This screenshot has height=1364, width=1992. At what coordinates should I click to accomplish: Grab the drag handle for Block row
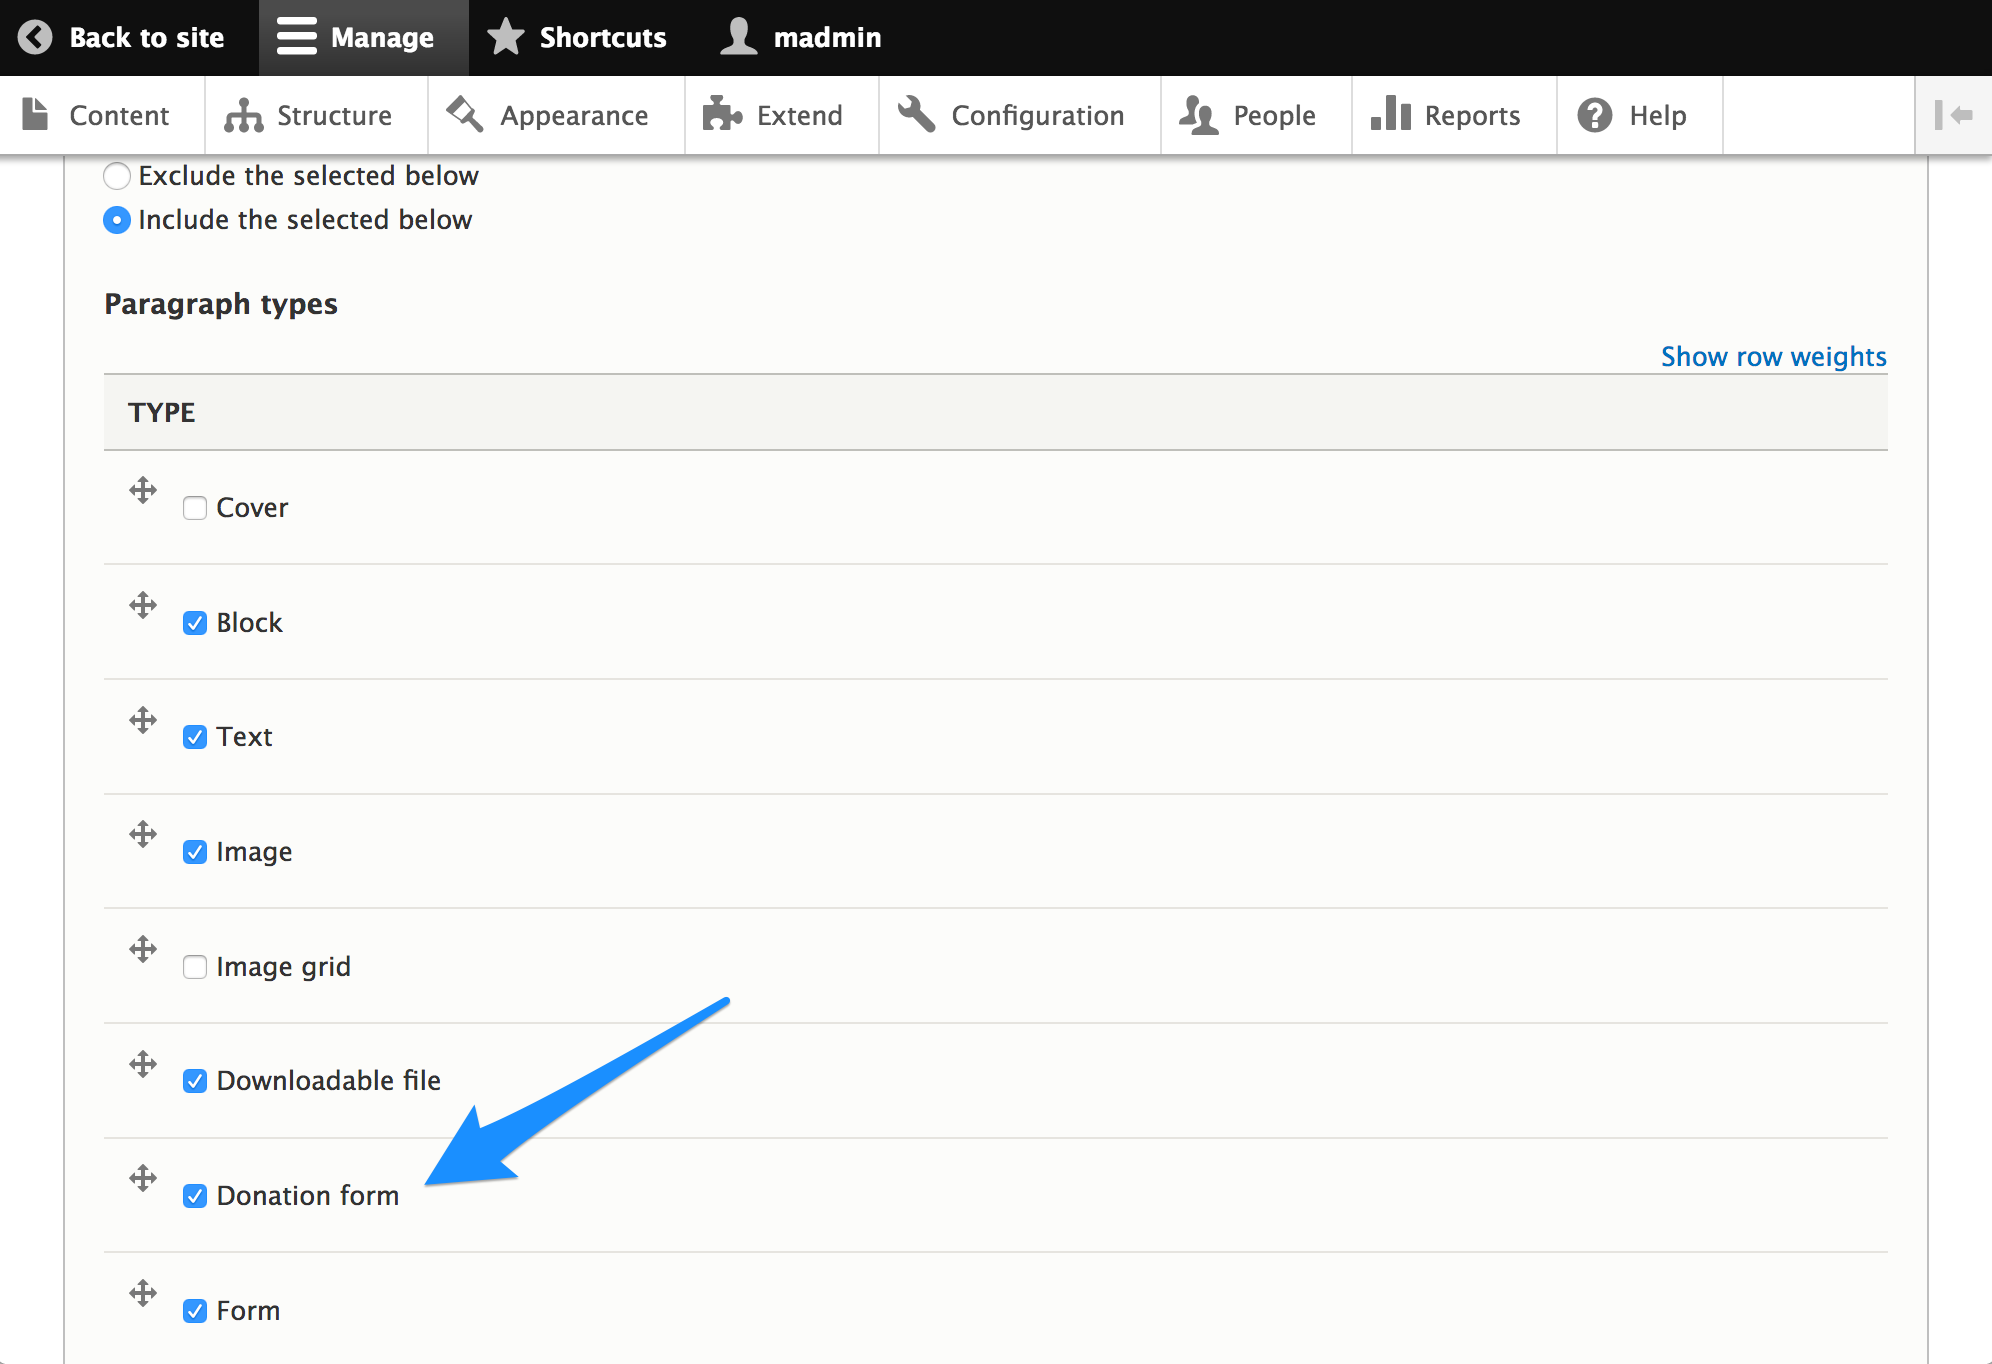[x=143, y=605]
